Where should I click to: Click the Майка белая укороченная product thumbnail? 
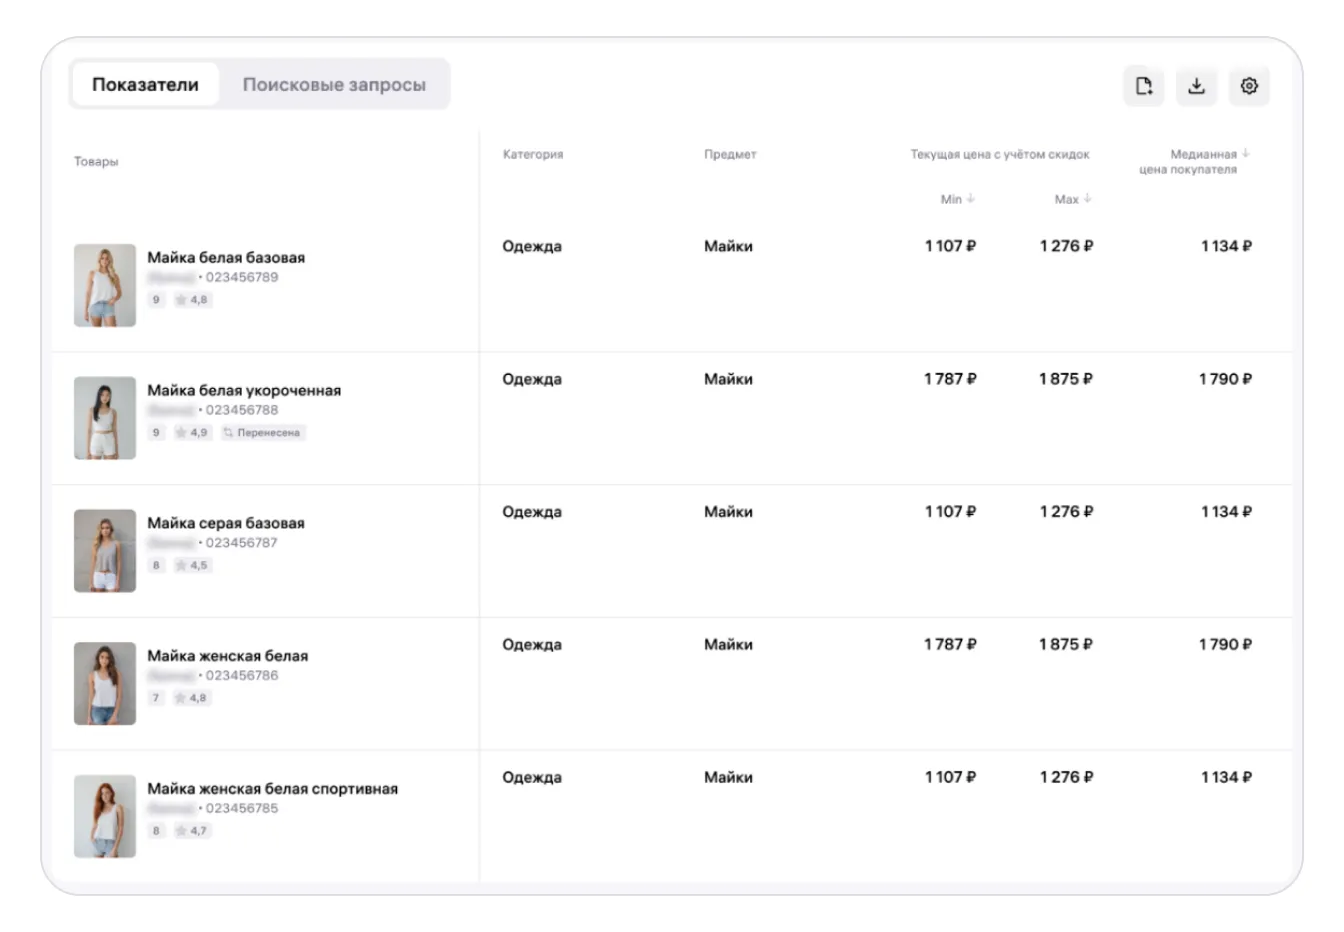(x=105, y=418)
